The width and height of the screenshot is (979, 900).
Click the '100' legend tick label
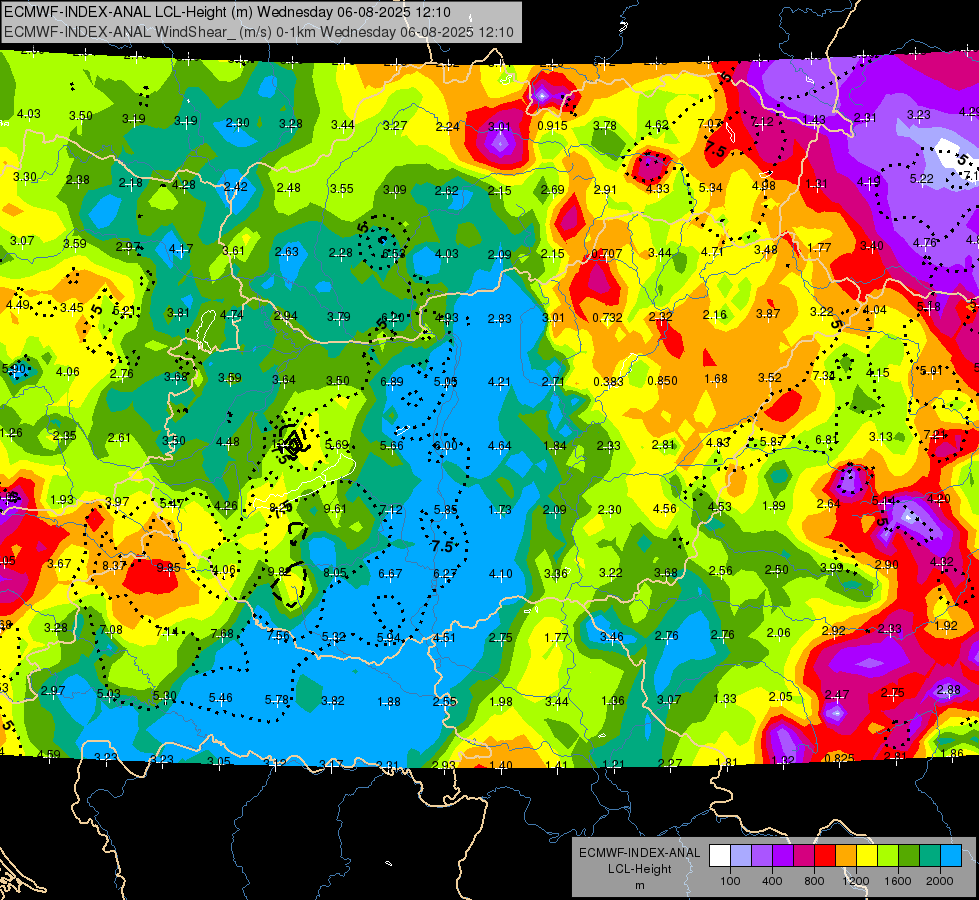(x=730, y=881)
